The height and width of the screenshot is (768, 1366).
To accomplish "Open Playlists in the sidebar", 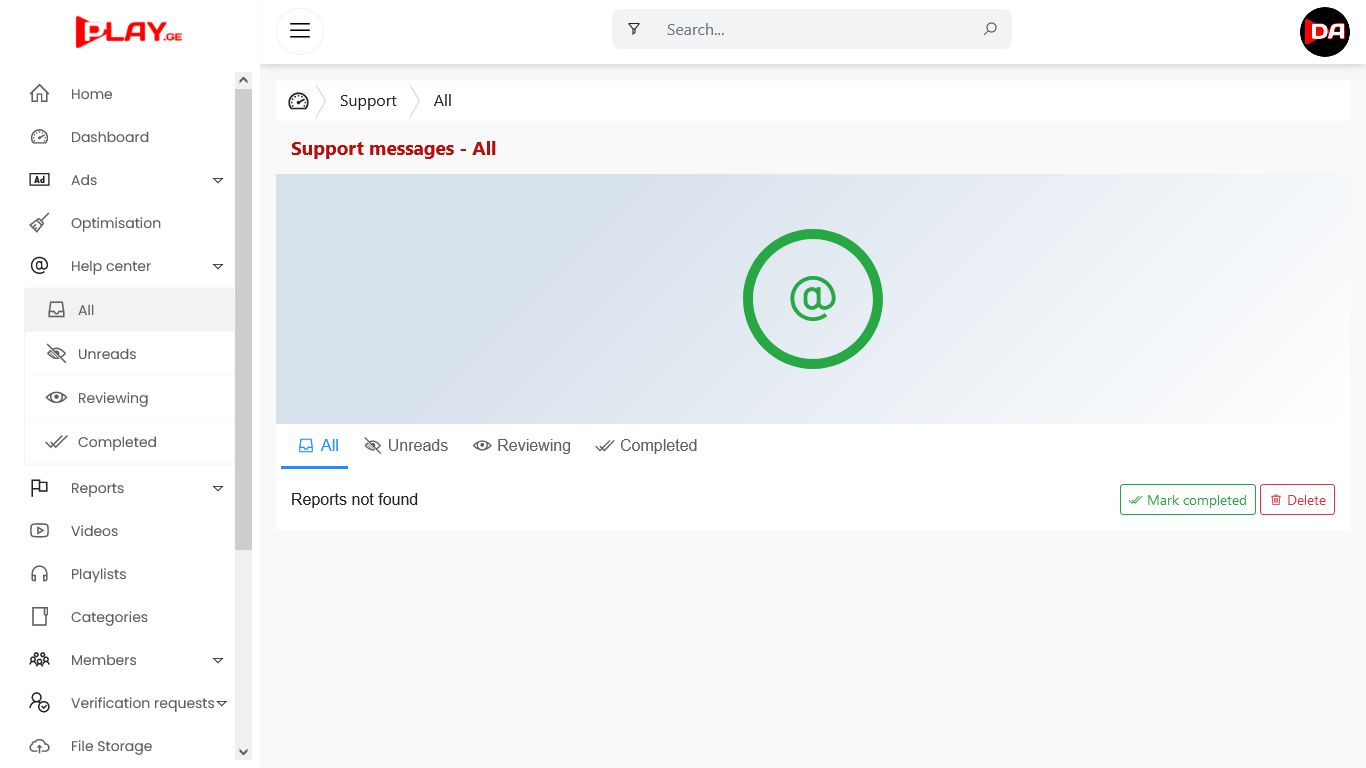I will coord(98,574).
